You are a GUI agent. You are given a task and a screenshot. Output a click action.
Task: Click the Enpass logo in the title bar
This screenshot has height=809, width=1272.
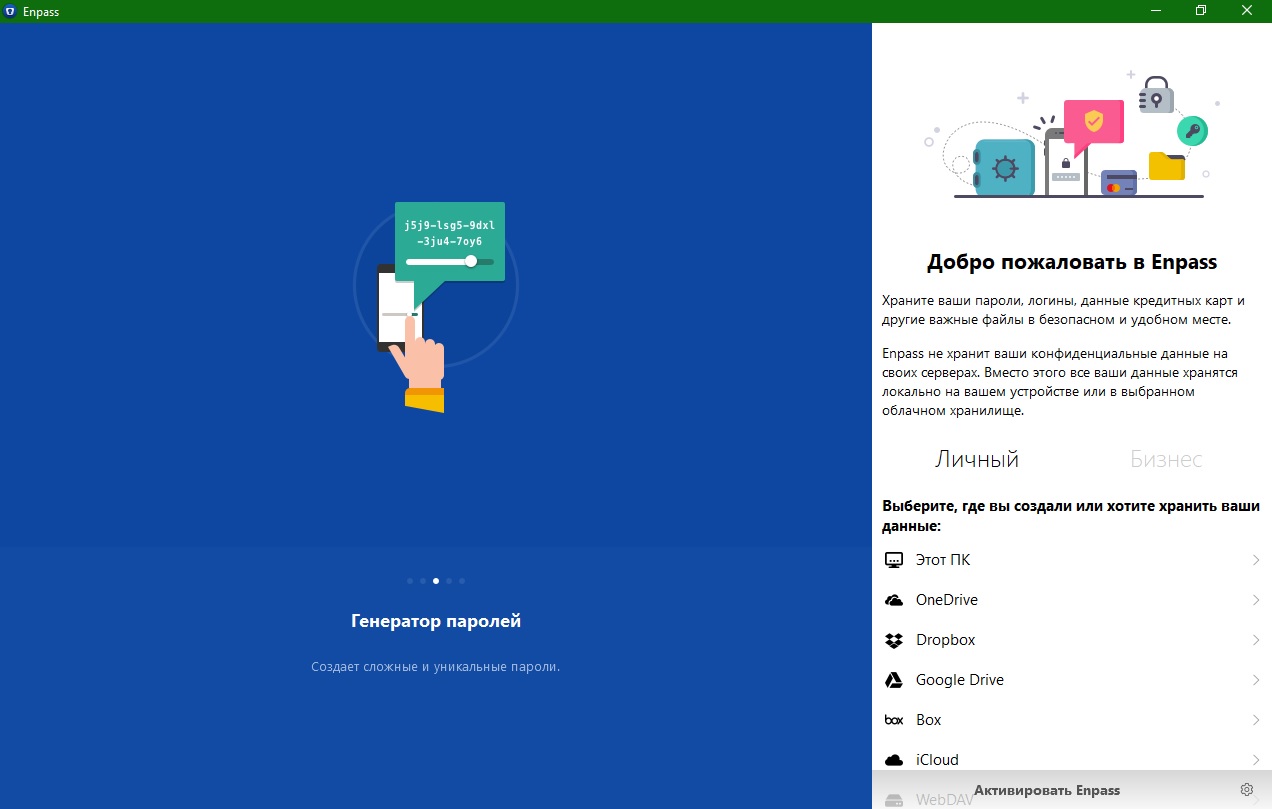coord(9,11)
